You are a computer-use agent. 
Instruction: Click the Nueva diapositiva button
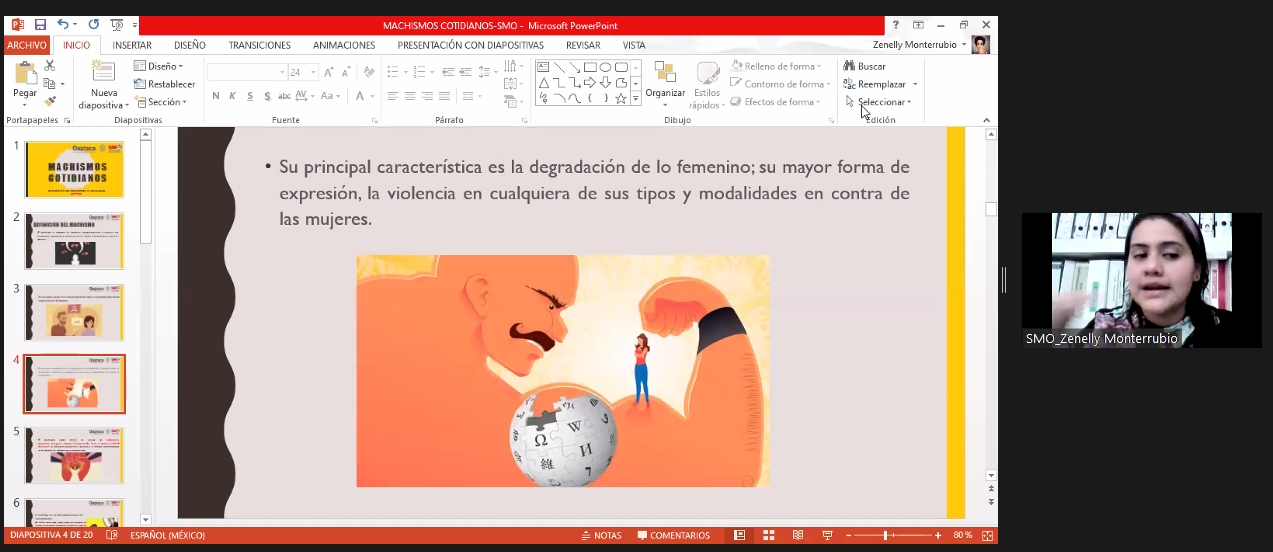click(103, 84)
